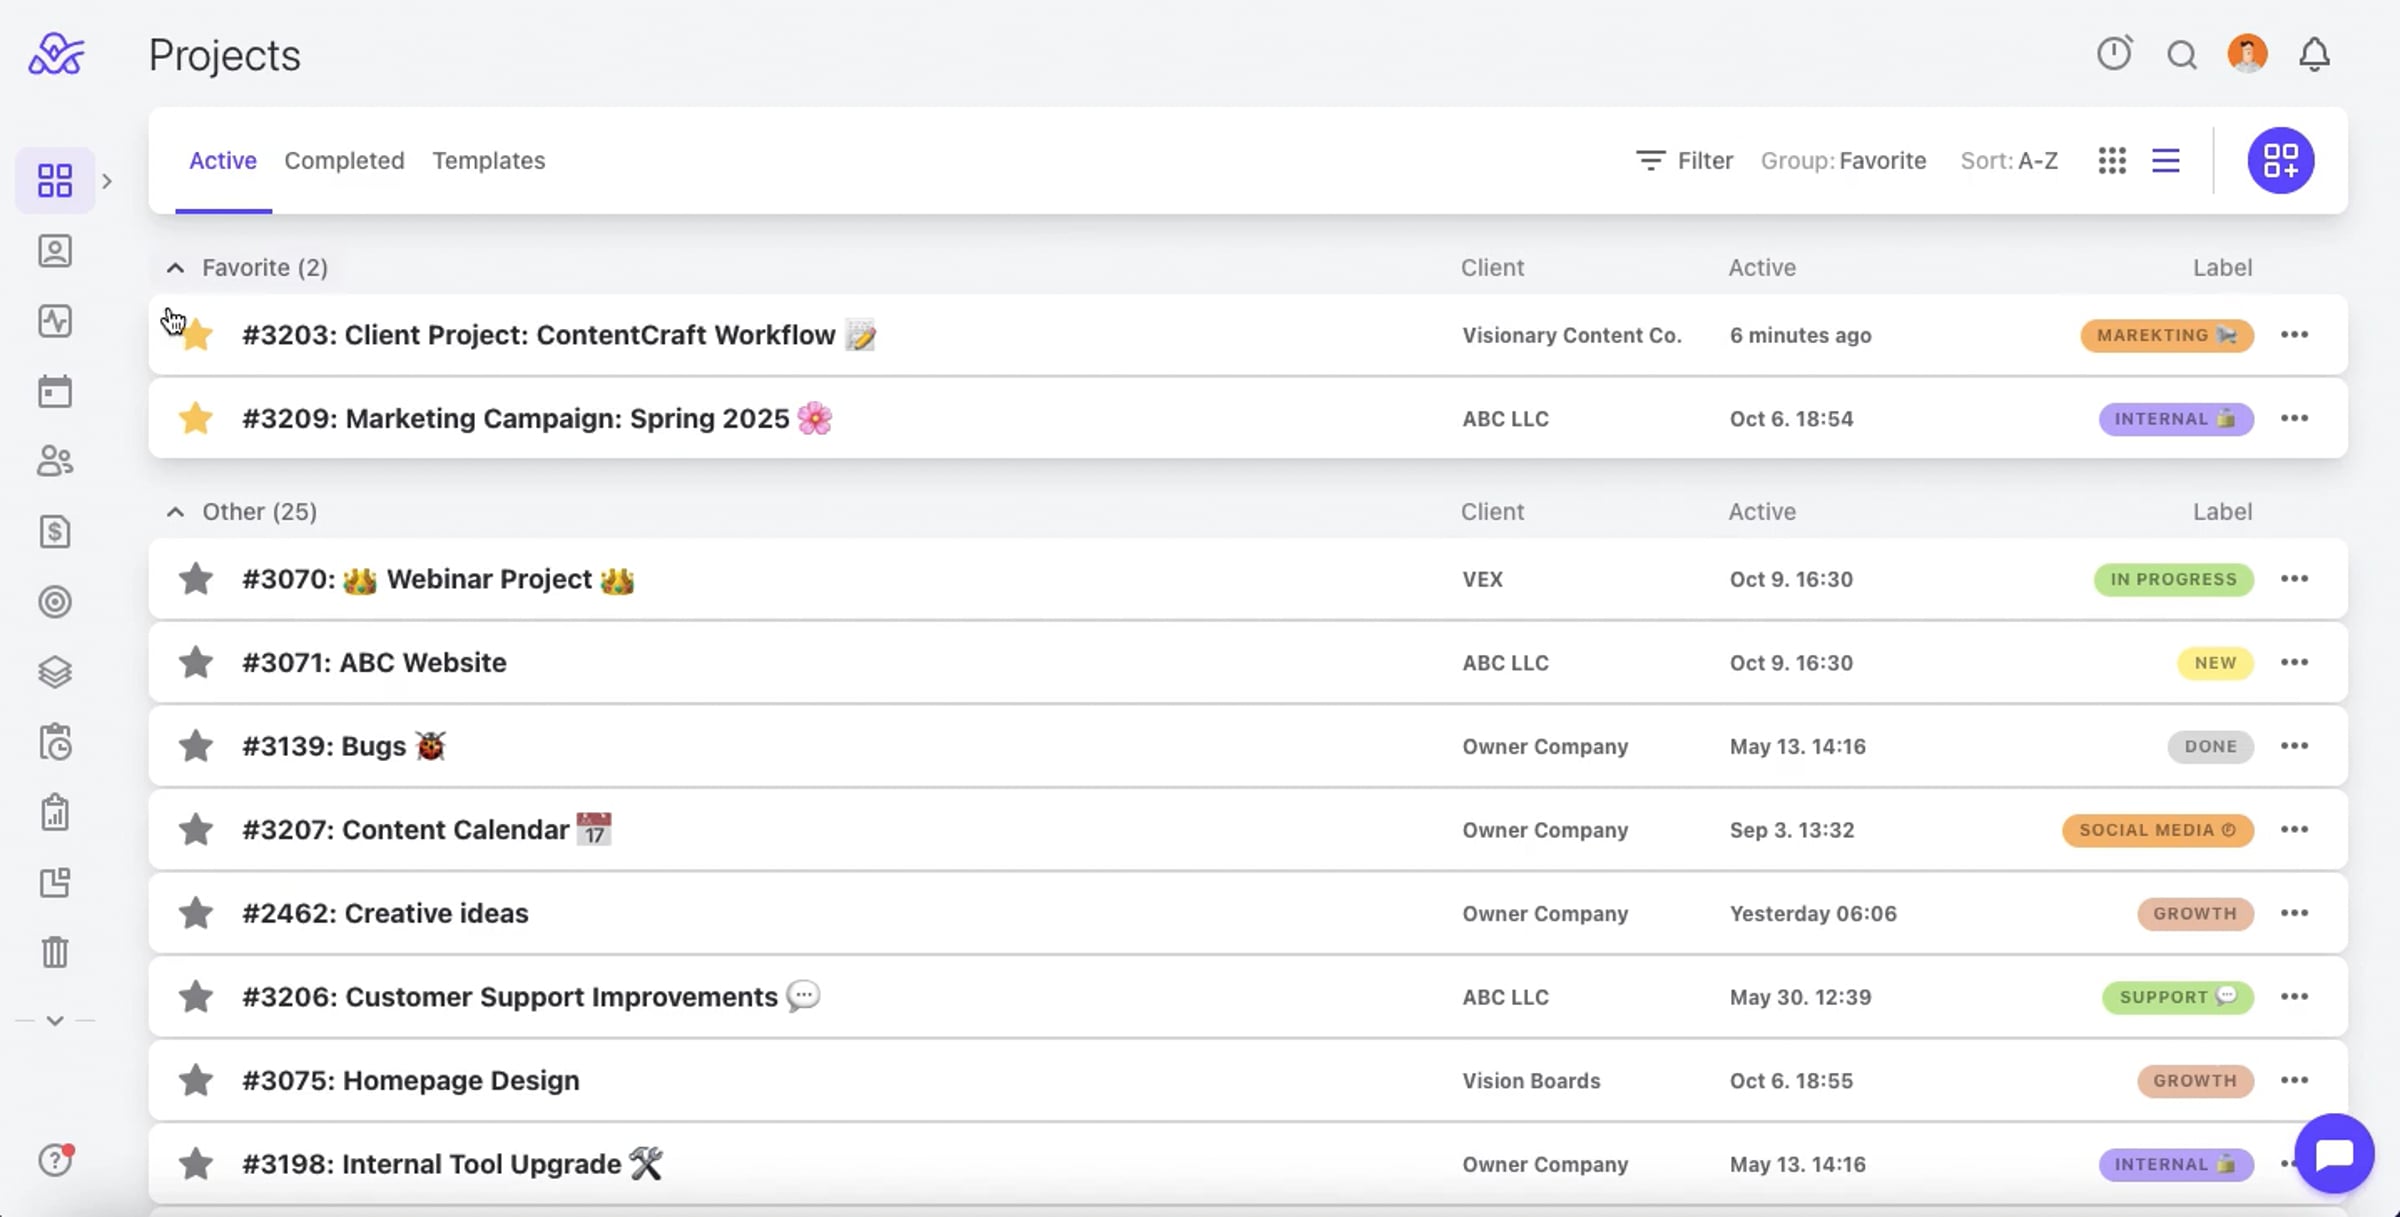Open the calendar icon in sidebar
Screen dimensions: 2400x1217
coord(55,391)
